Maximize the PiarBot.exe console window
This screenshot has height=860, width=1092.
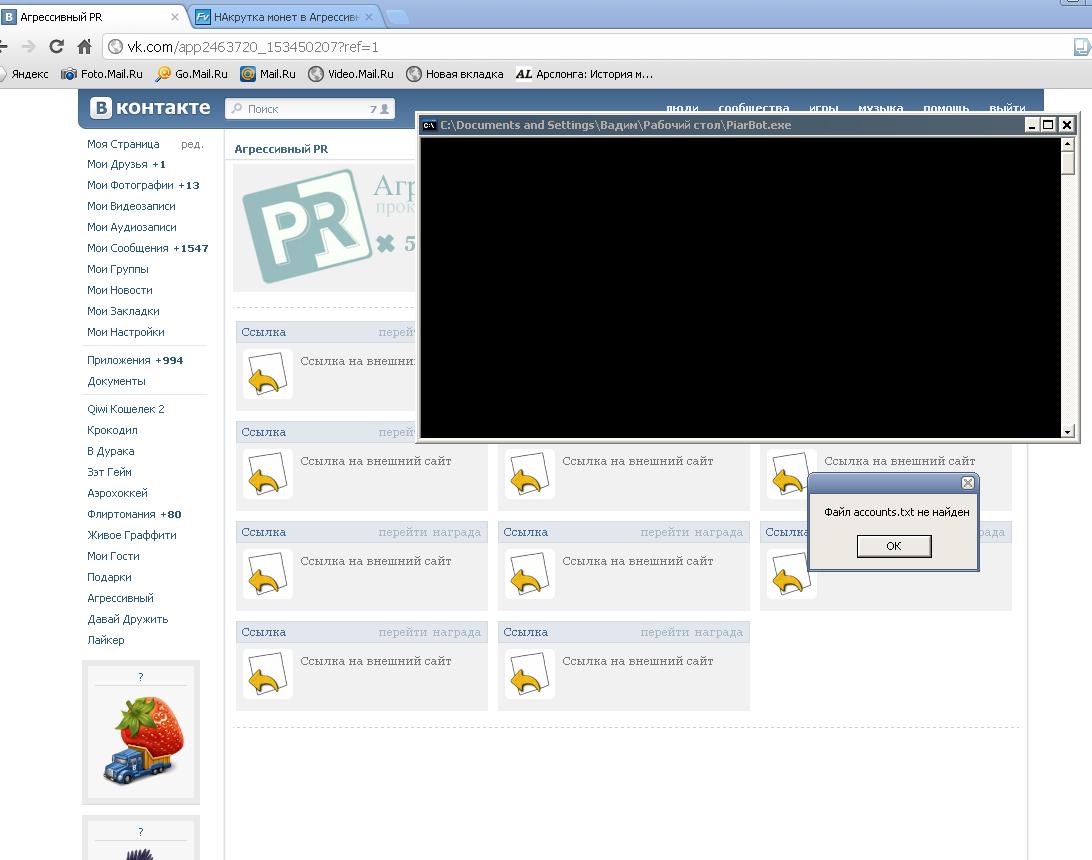pyautogui.click(x=1048, y=125)
